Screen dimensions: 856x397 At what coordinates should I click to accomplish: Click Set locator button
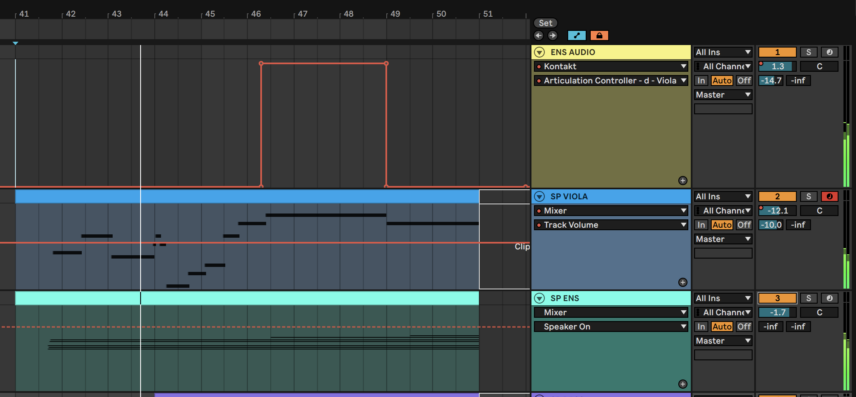point(545,23)
